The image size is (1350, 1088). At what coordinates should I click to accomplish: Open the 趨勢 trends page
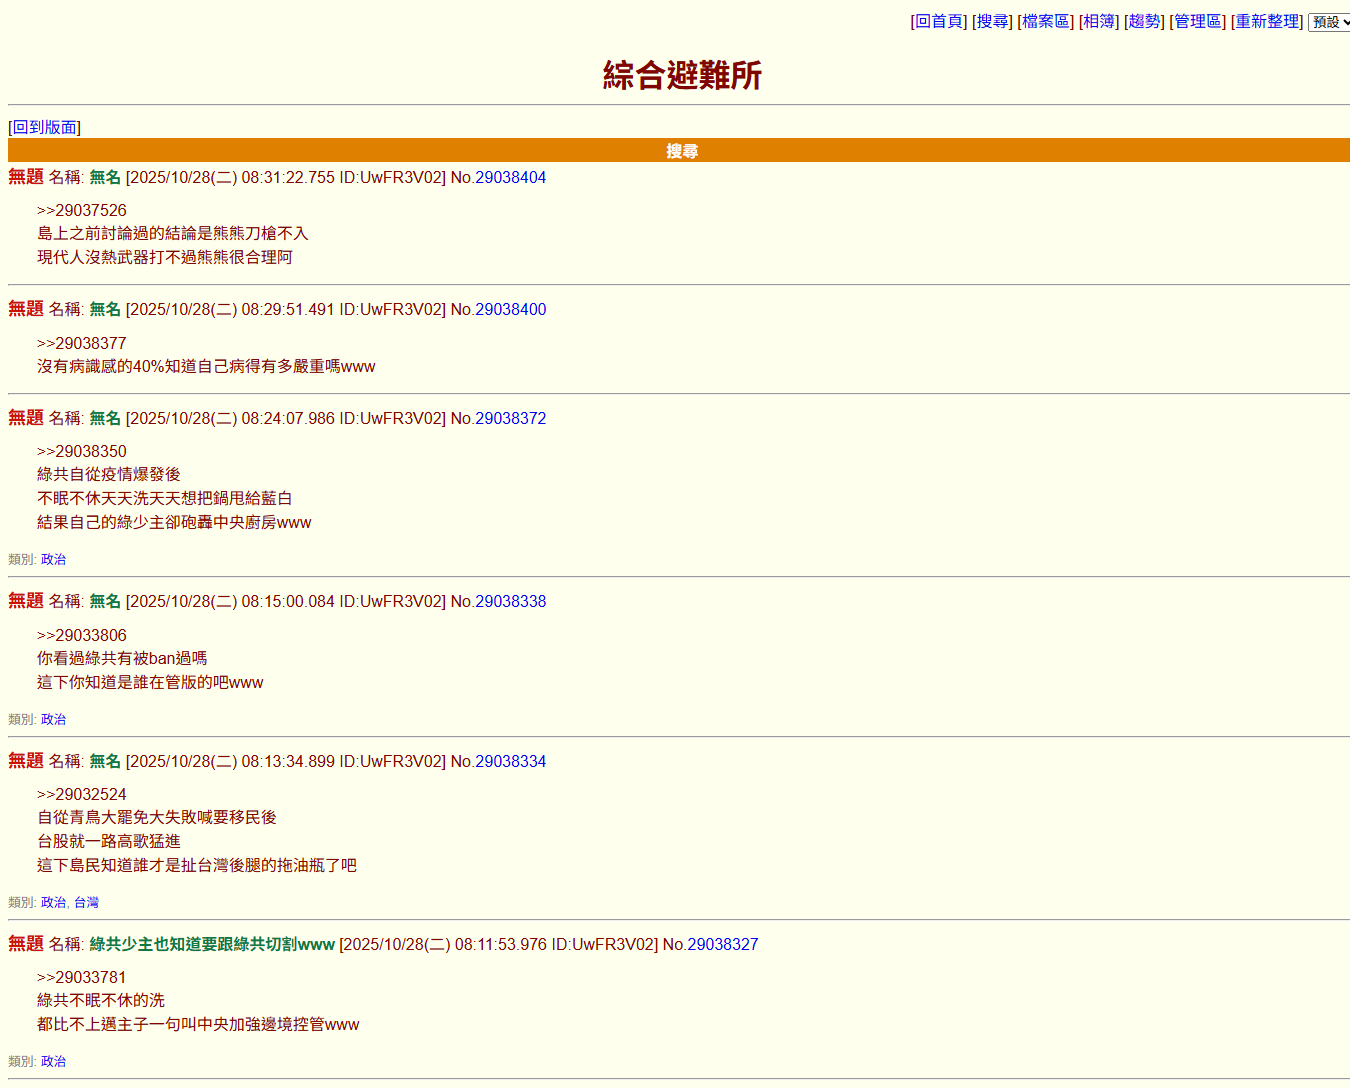click(1144, 21)
